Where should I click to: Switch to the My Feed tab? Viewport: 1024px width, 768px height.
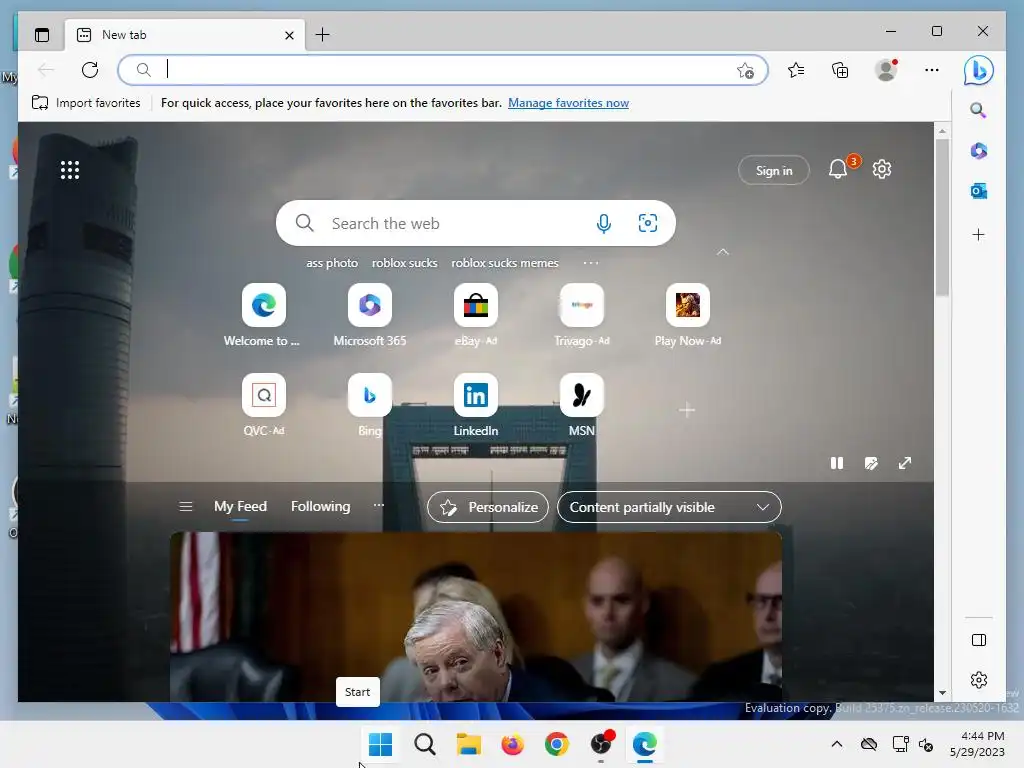pos(240,507)
